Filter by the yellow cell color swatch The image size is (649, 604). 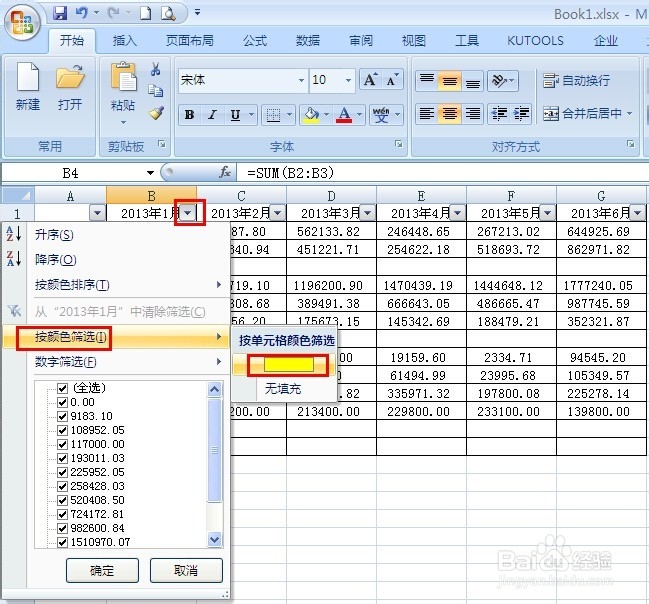(x=288, y=365)
